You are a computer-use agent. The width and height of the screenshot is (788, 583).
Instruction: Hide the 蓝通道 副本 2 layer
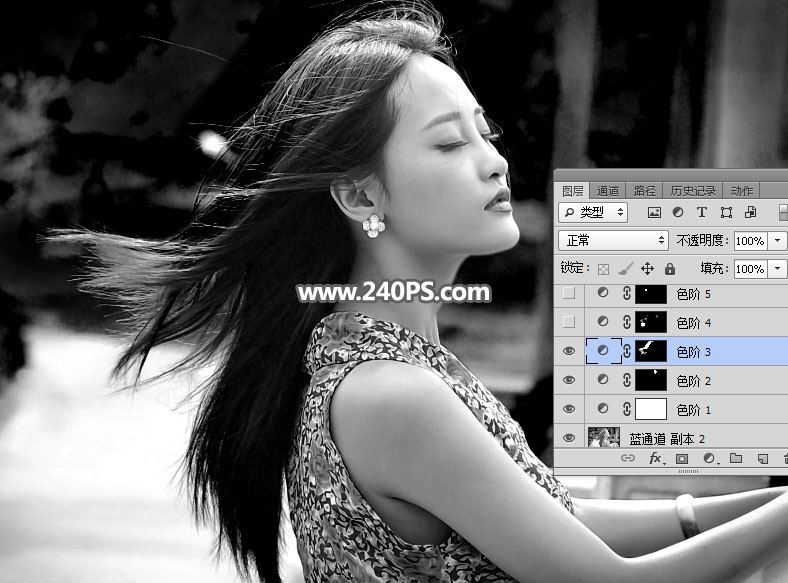[568, 438]
